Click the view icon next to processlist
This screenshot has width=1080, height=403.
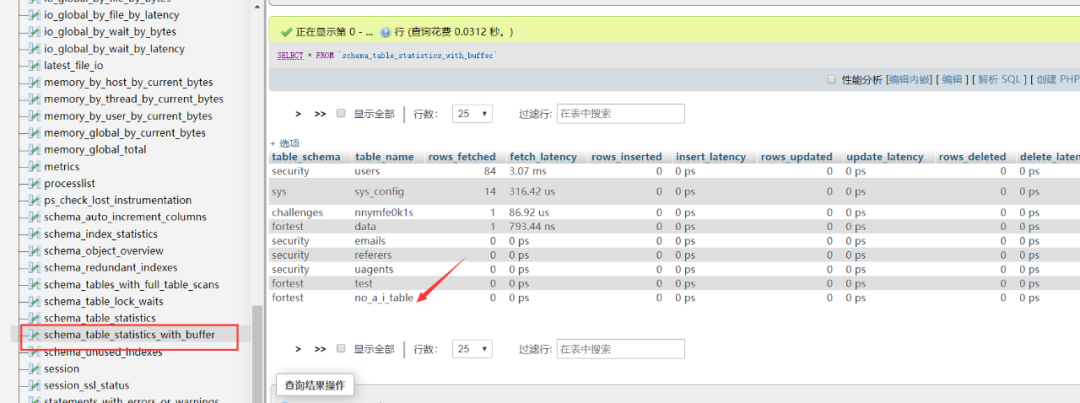(34, 183)
